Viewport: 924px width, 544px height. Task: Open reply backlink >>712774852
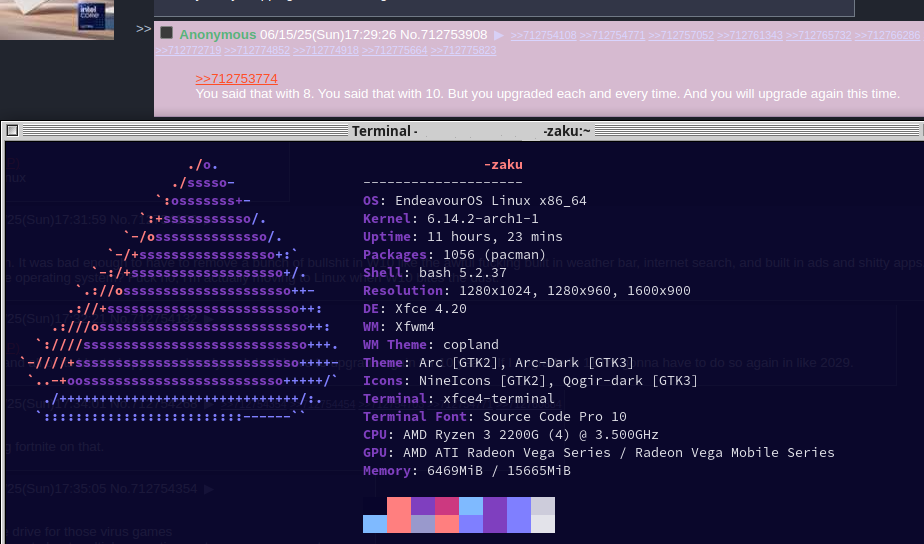(x=257, y=50)
